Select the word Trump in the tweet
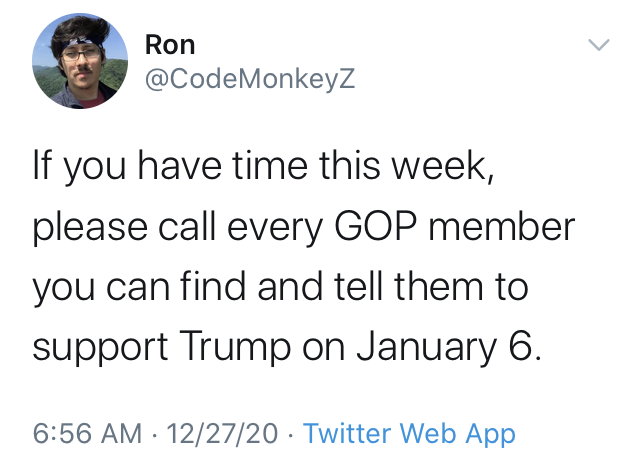Screen dimensions: 640x463 (235, 347)
